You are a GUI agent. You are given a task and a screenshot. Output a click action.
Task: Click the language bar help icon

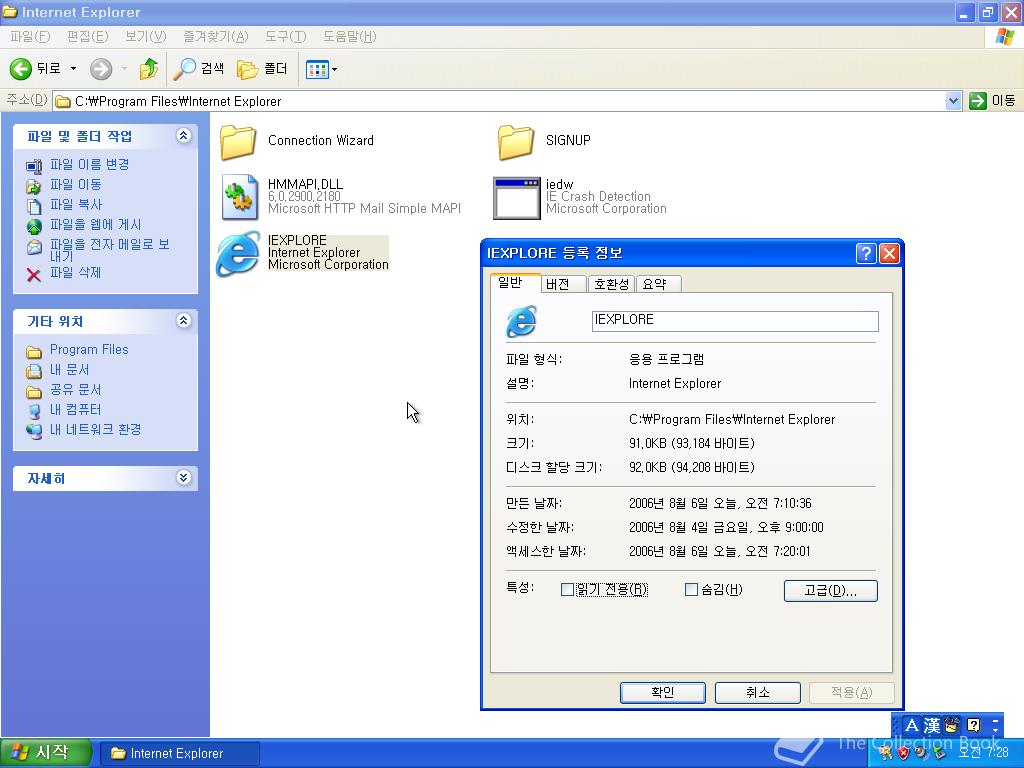point(973,725)
